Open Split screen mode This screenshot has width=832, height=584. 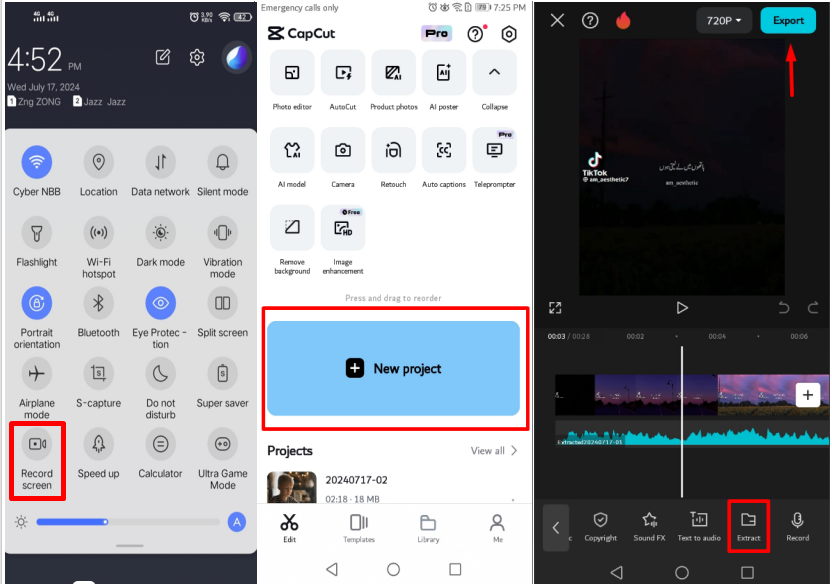tap(223, 303)
